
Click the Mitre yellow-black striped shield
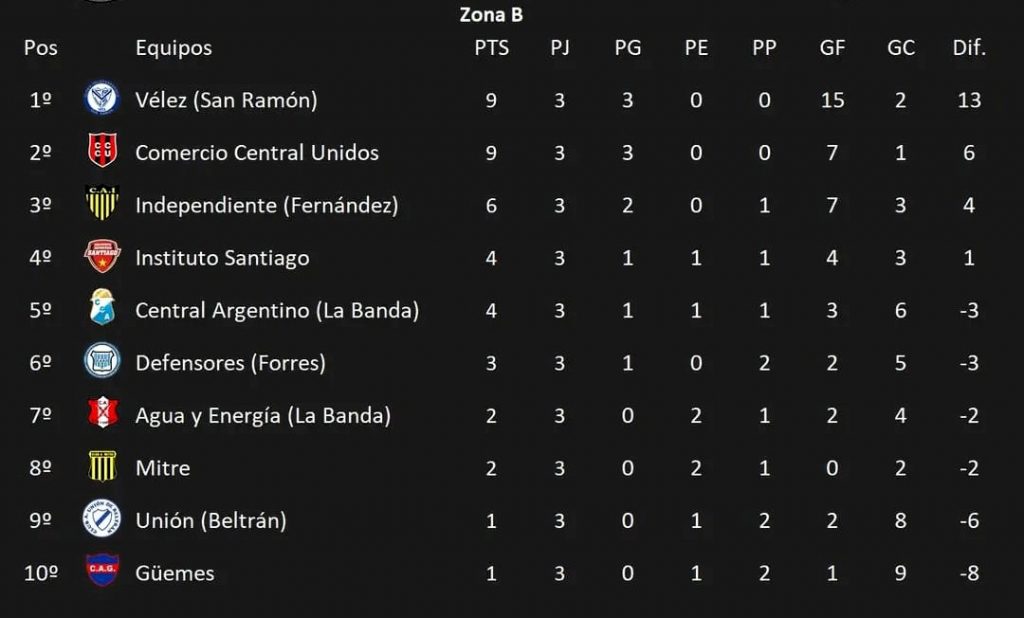103,466
